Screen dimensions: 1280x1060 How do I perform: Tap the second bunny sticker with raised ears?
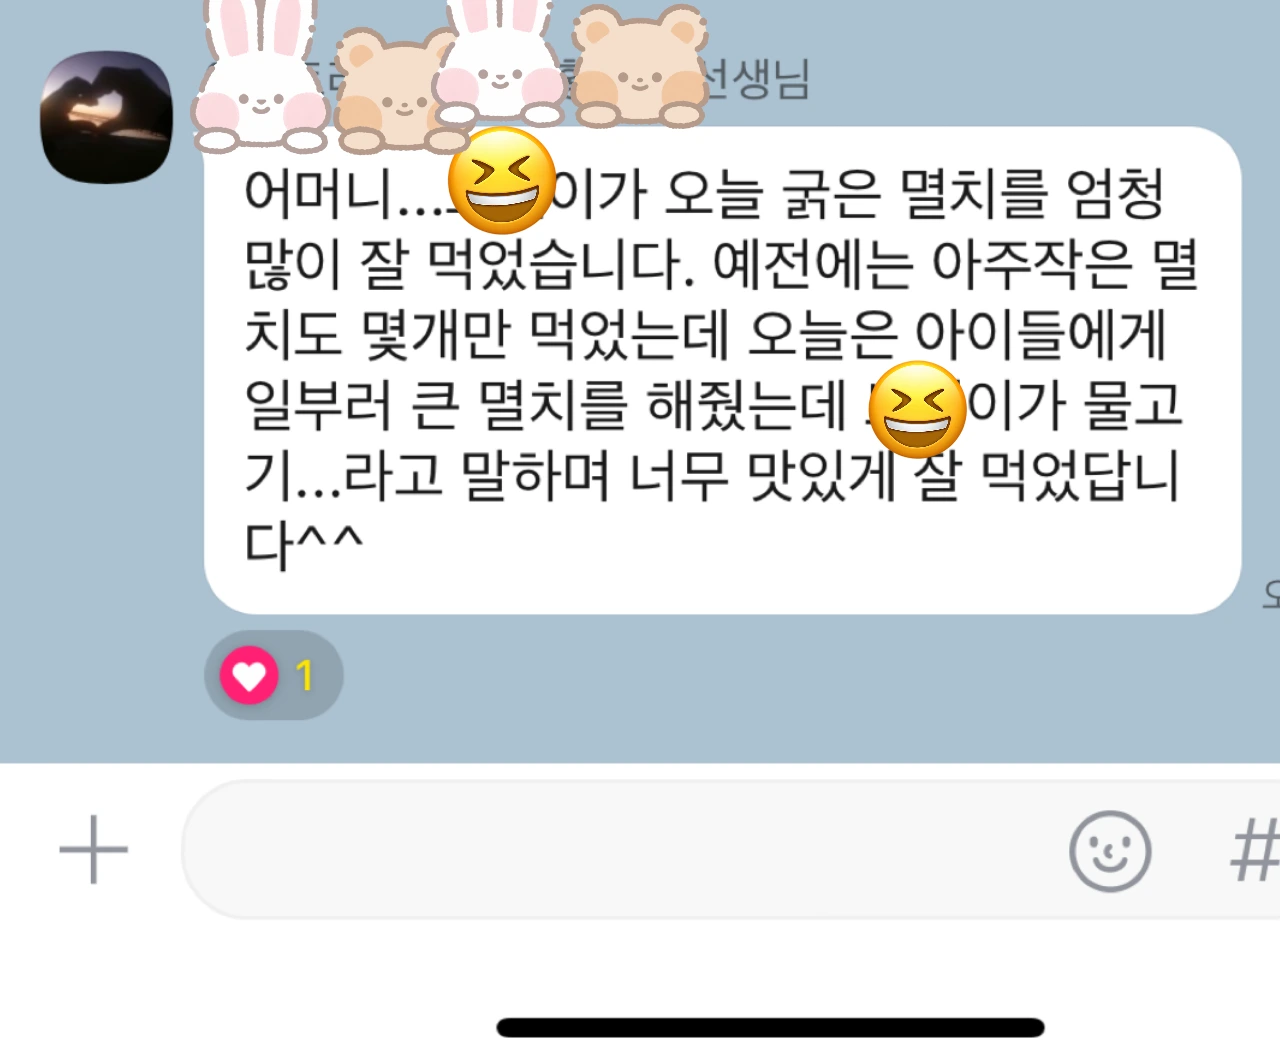(x=500, y=62)
